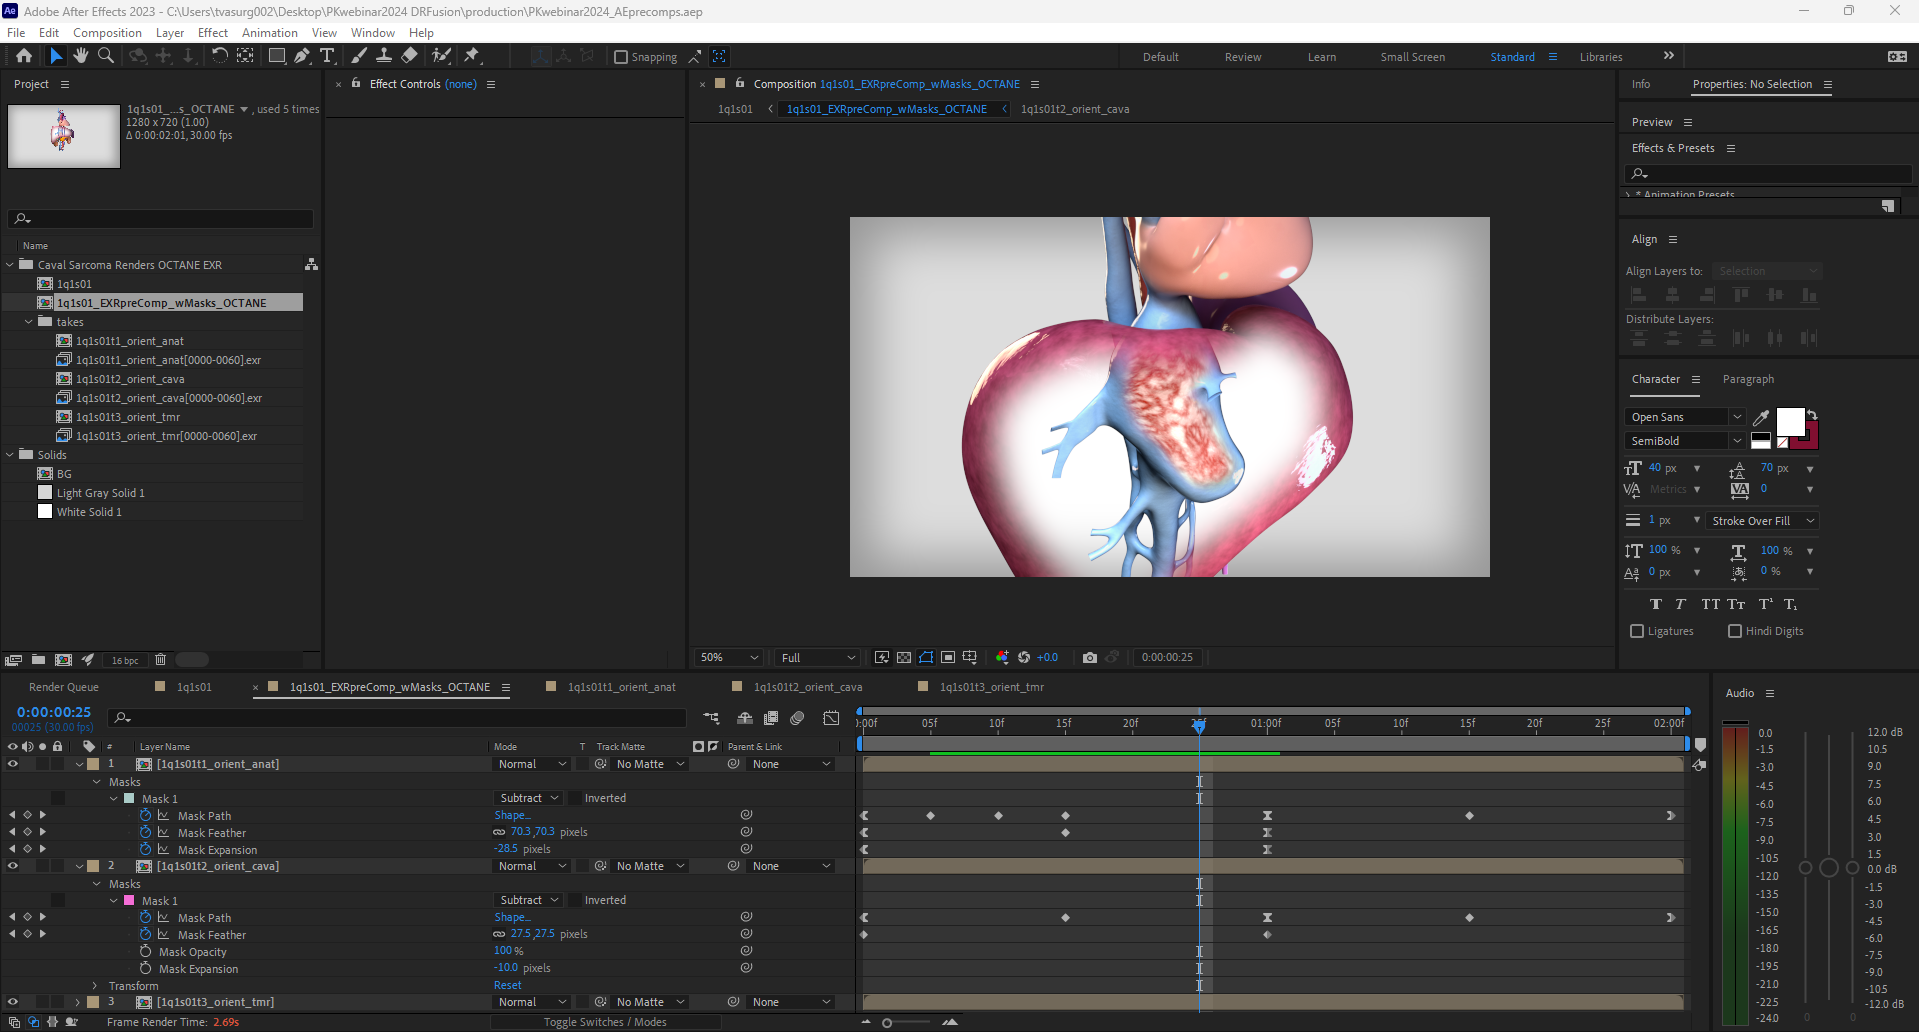1919x1032 pixels.
Task: Take a snapshot with the camera icon
Action: pyautogui.click(x=1090, y=657)
